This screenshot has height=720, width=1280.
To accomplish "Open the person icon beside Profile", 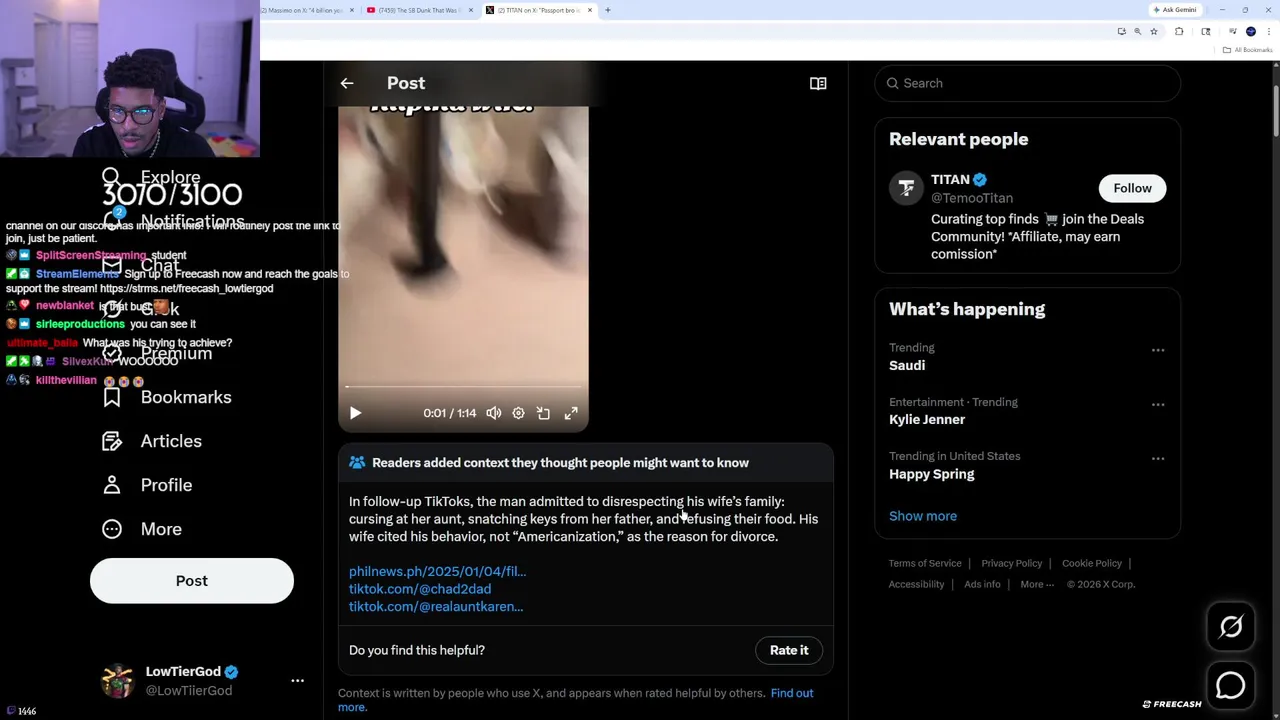I will pos(112,485).
